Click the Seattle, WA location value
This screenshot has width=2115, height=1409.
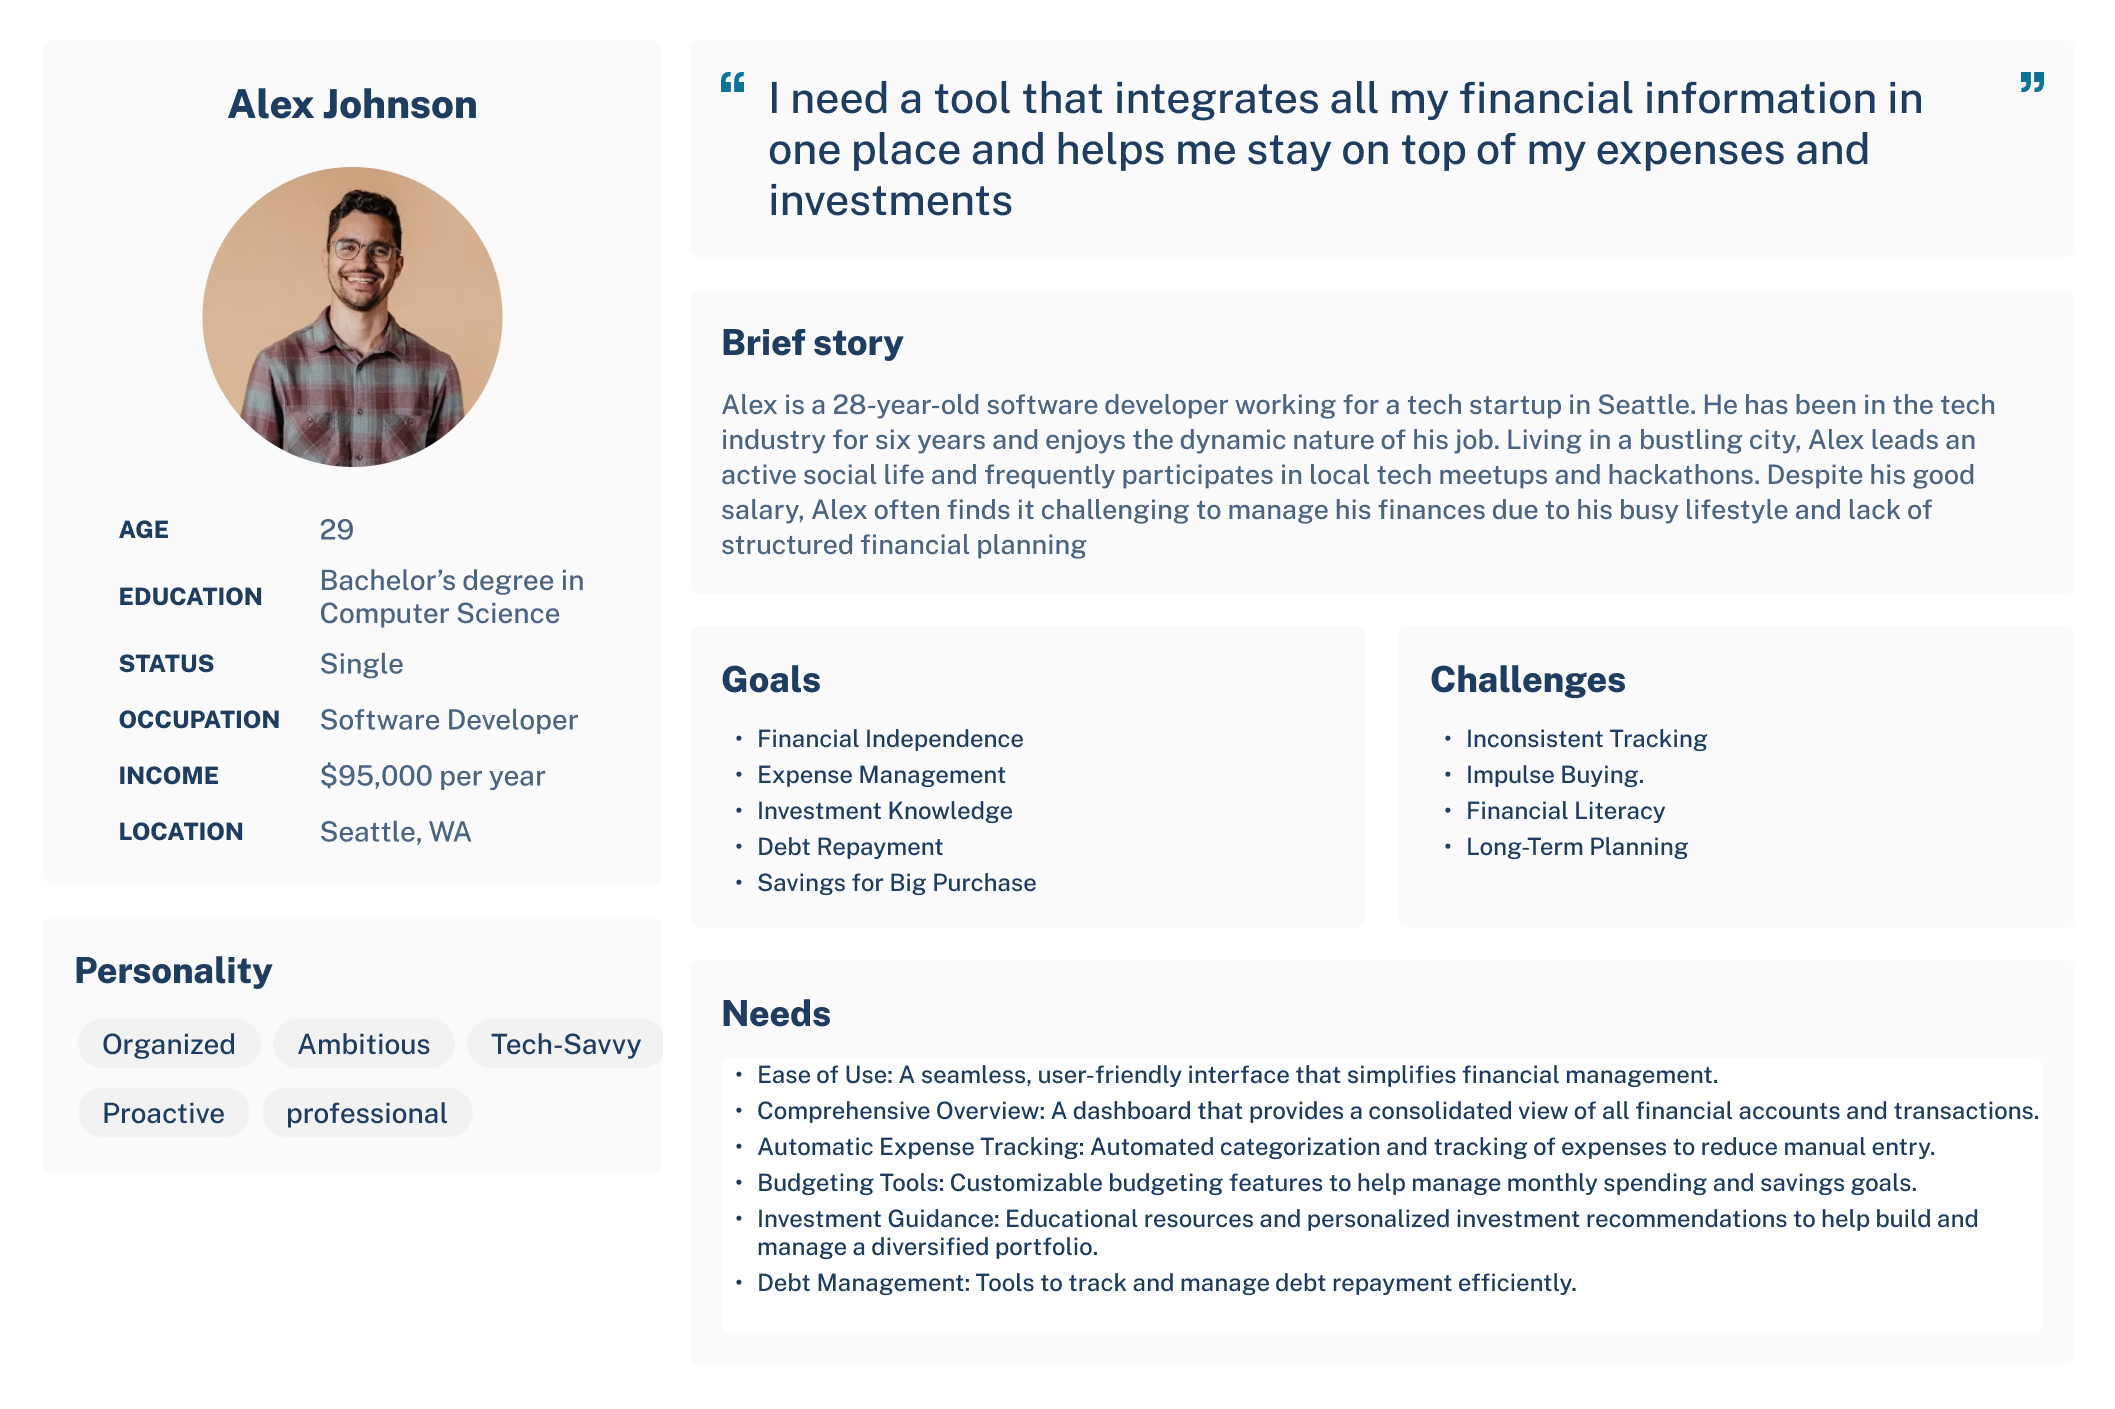click(x=395, y=832)
